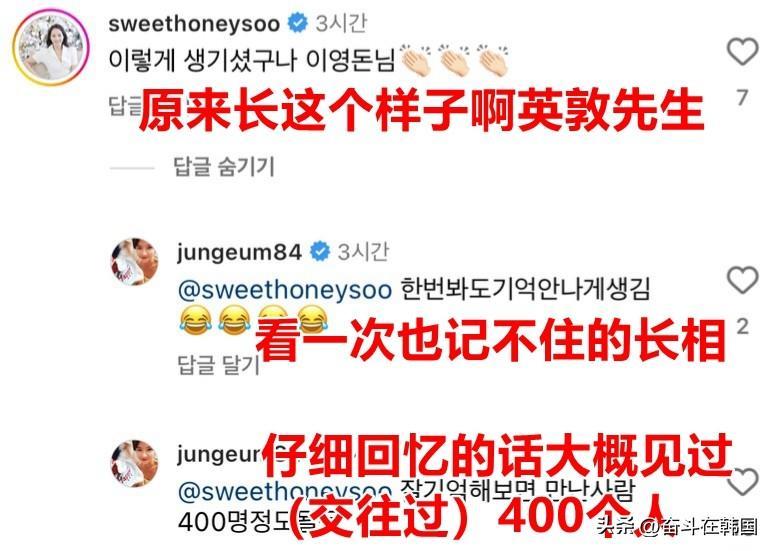View likes by clicking the count 2
The height and width of the screenshot is (551, 774).
[x=742, y=326]
